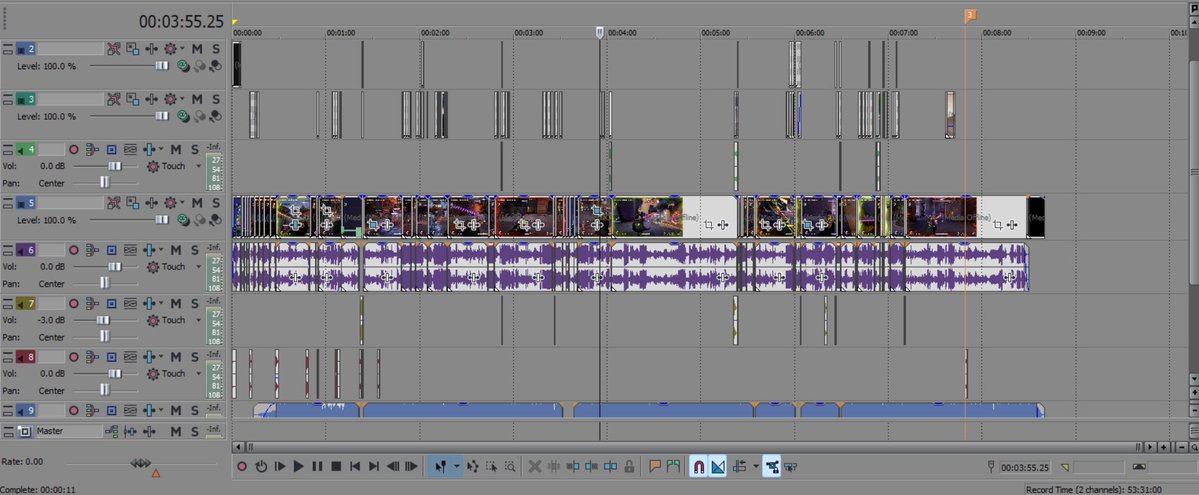Toggle the Lock event padlock icon
This screenshot has height=495, width=1199.
[629, 466]
